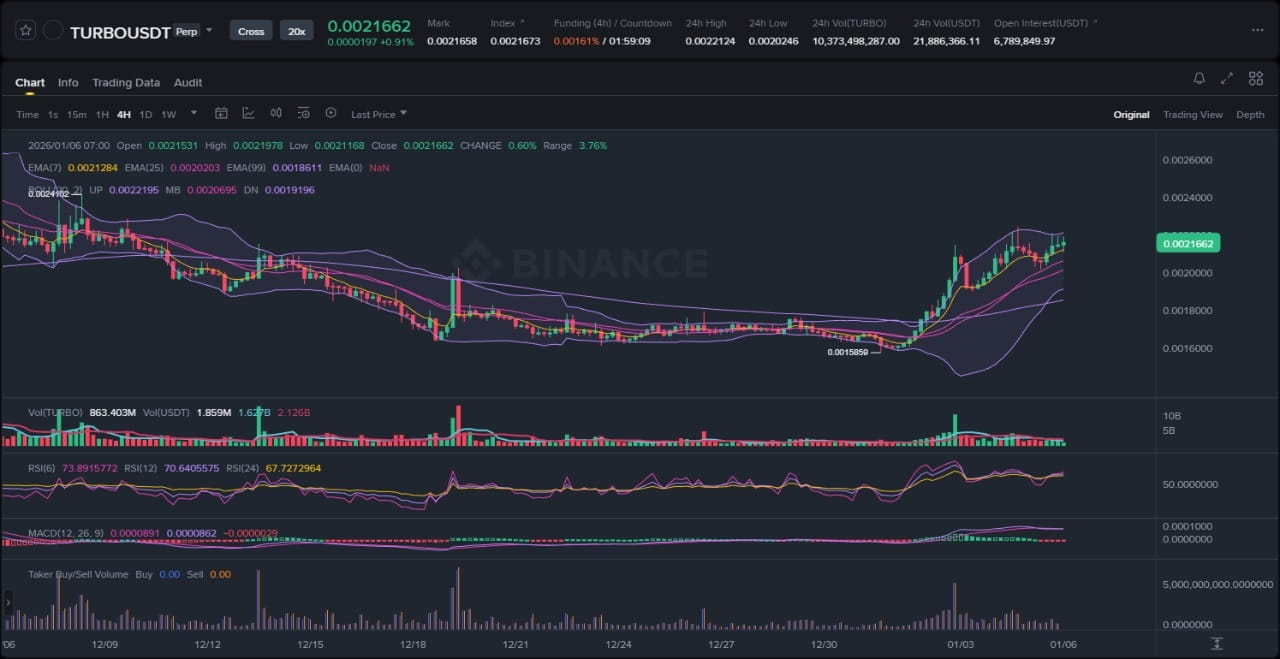Image resolution: width=1280 pixels, height=659 pixels.
Task: Adjust leverage via the 20x button
Action: tap(297, 31)
